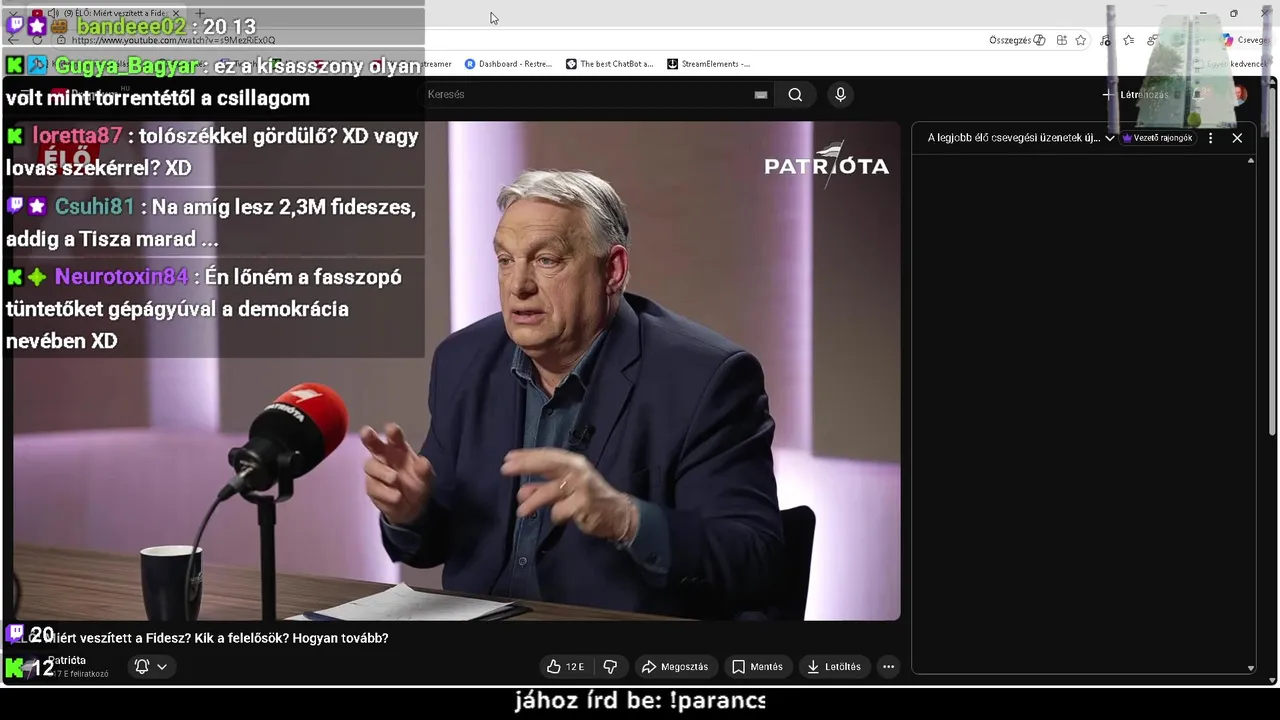Click the Vezető rajongók chip in the chat header
This screenshot has width=1280, height=720.
1158,138
